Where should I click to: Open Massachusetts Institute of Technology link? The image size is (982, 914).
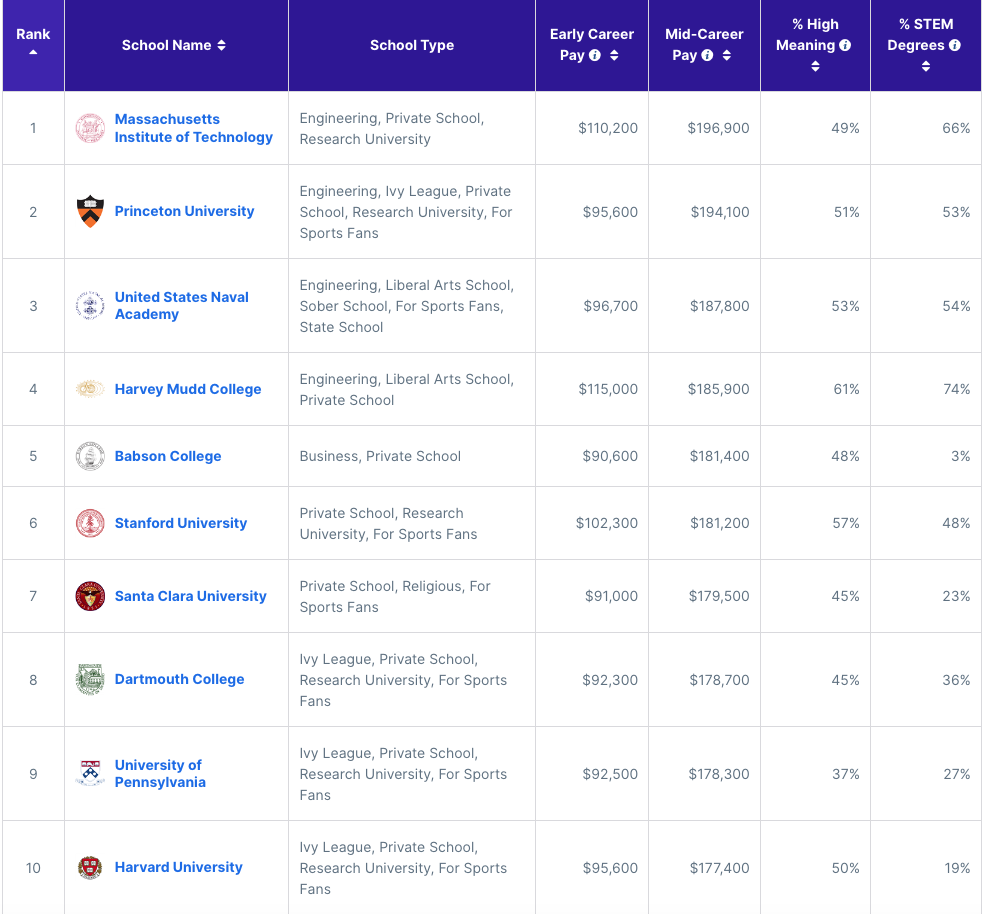pyautogui.click(x=194, y=128)
